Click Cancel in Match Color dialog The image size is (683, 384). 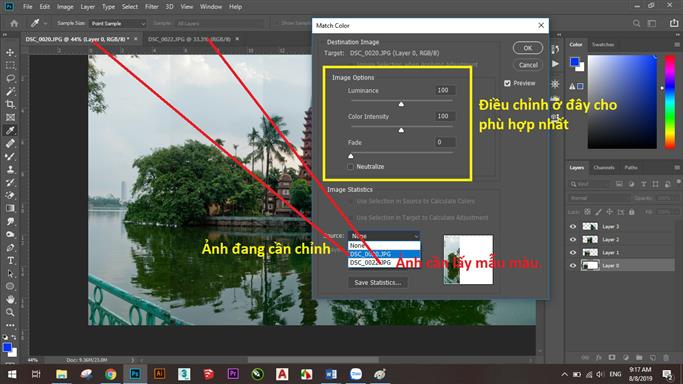click(x=527, y=65)
